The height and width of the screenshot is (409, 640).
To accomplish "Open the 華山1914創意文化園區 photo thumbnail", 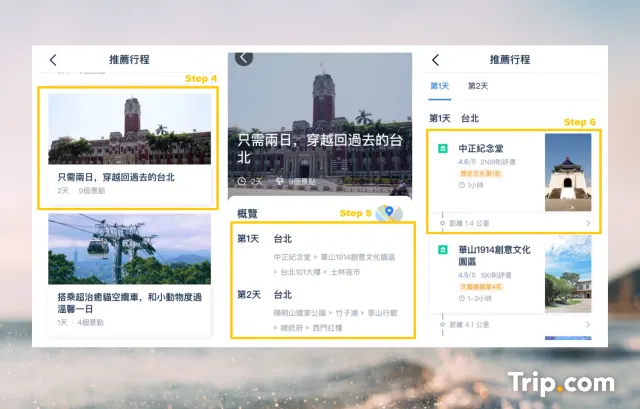I will (x=568, y=274).
